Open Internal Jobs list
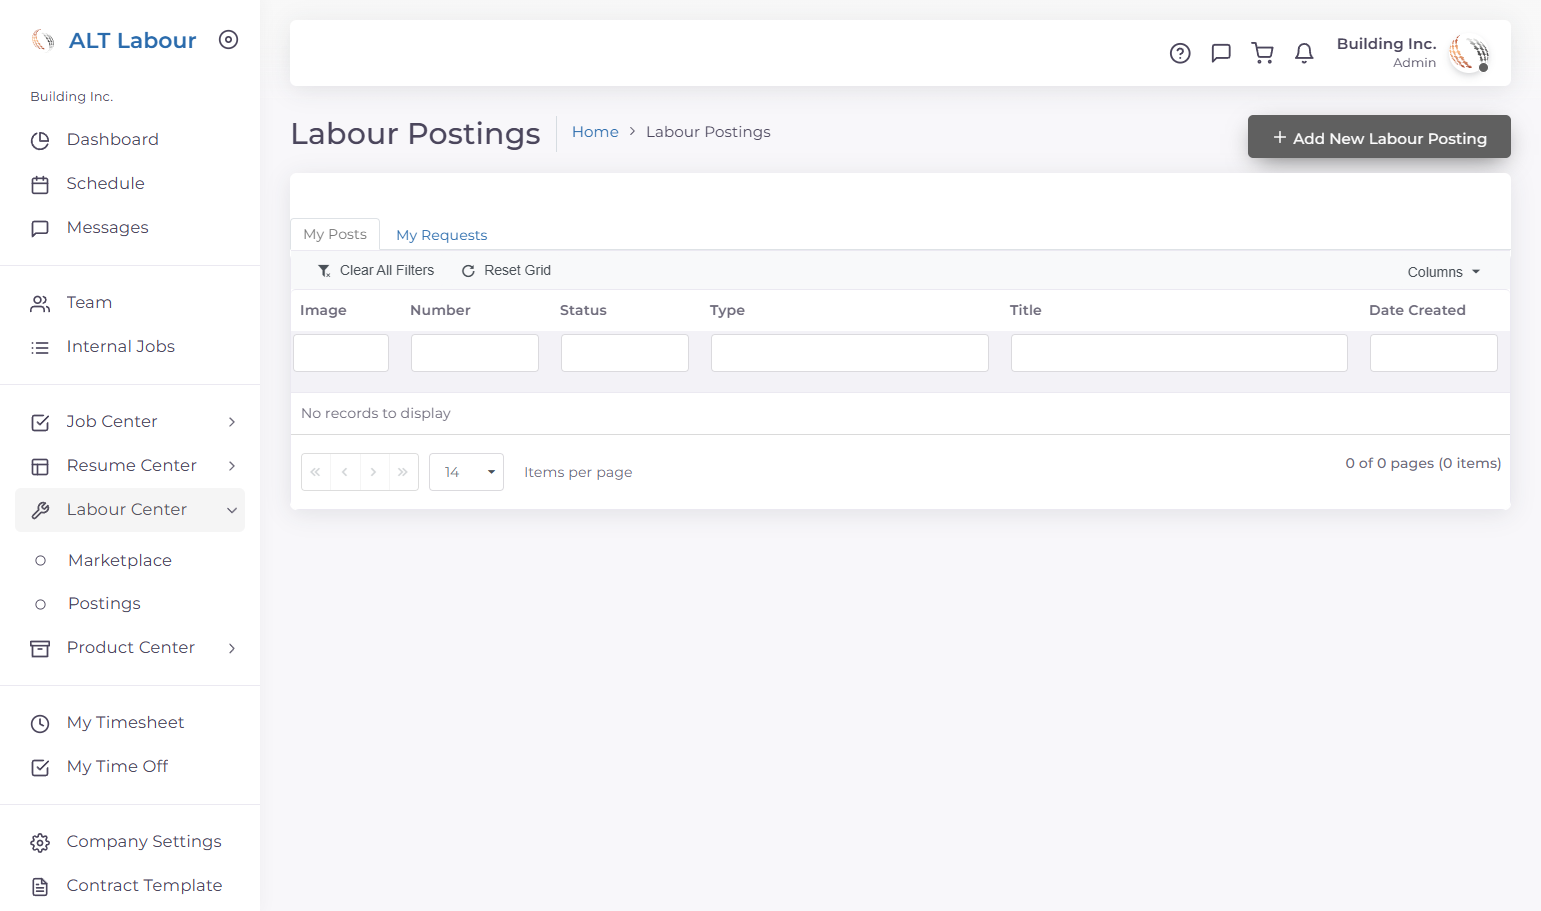Viewport: 1541px width, 911px height. click(130, 347)
